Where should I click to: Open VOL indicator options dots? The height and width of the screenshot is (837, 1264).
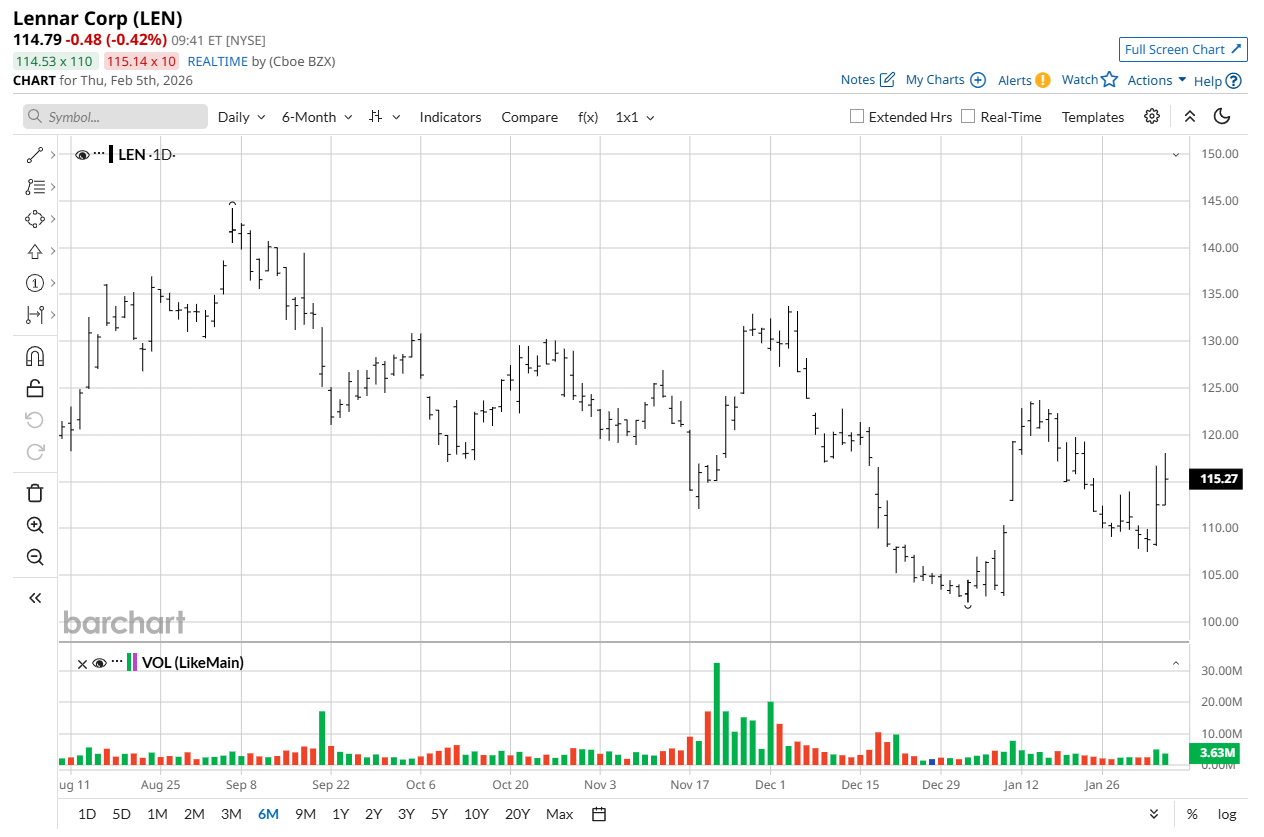(x=116, y=662)
